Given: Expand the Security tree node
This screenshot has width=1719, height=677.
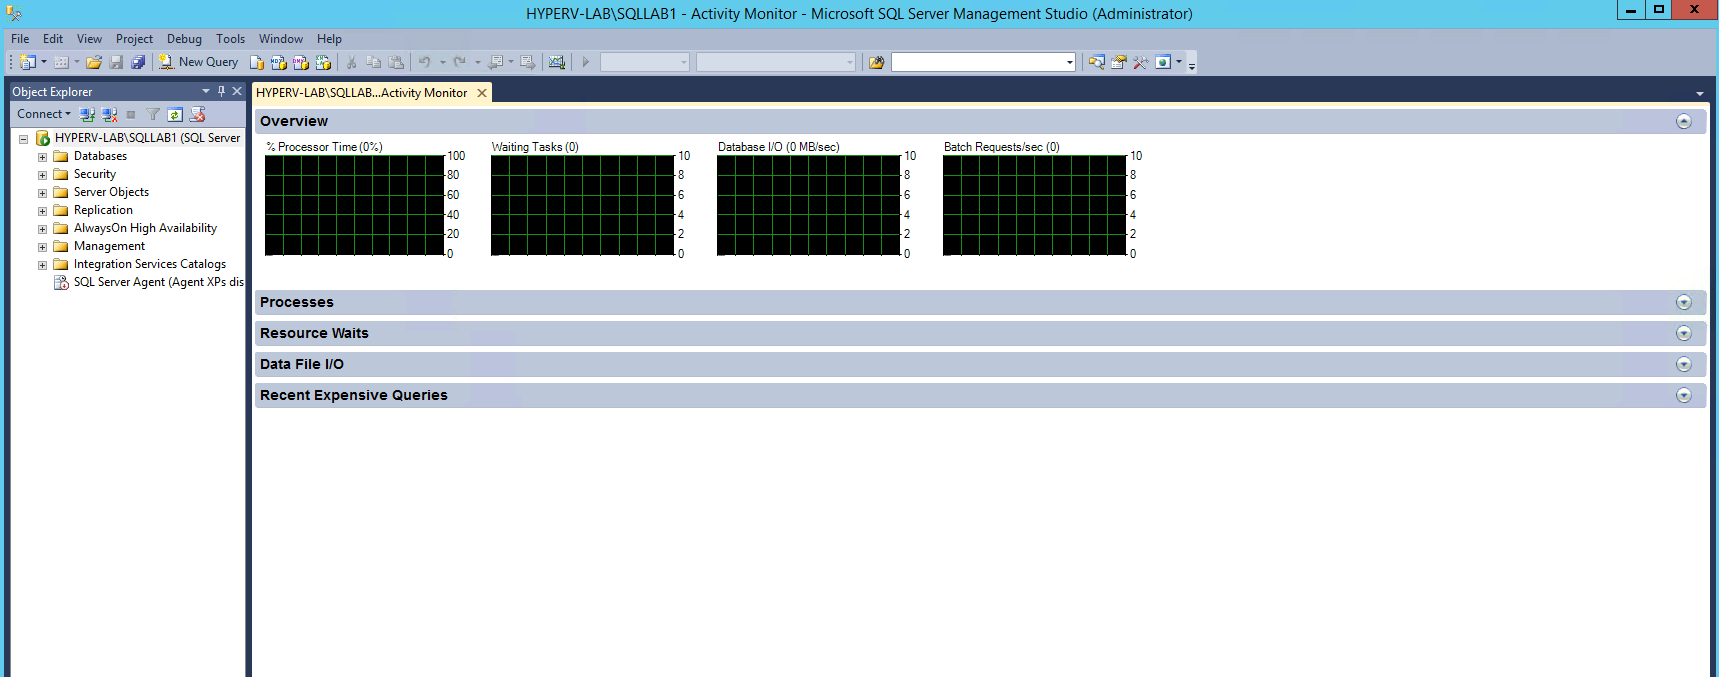Looking at the screenshot, I should pos(42,175).
